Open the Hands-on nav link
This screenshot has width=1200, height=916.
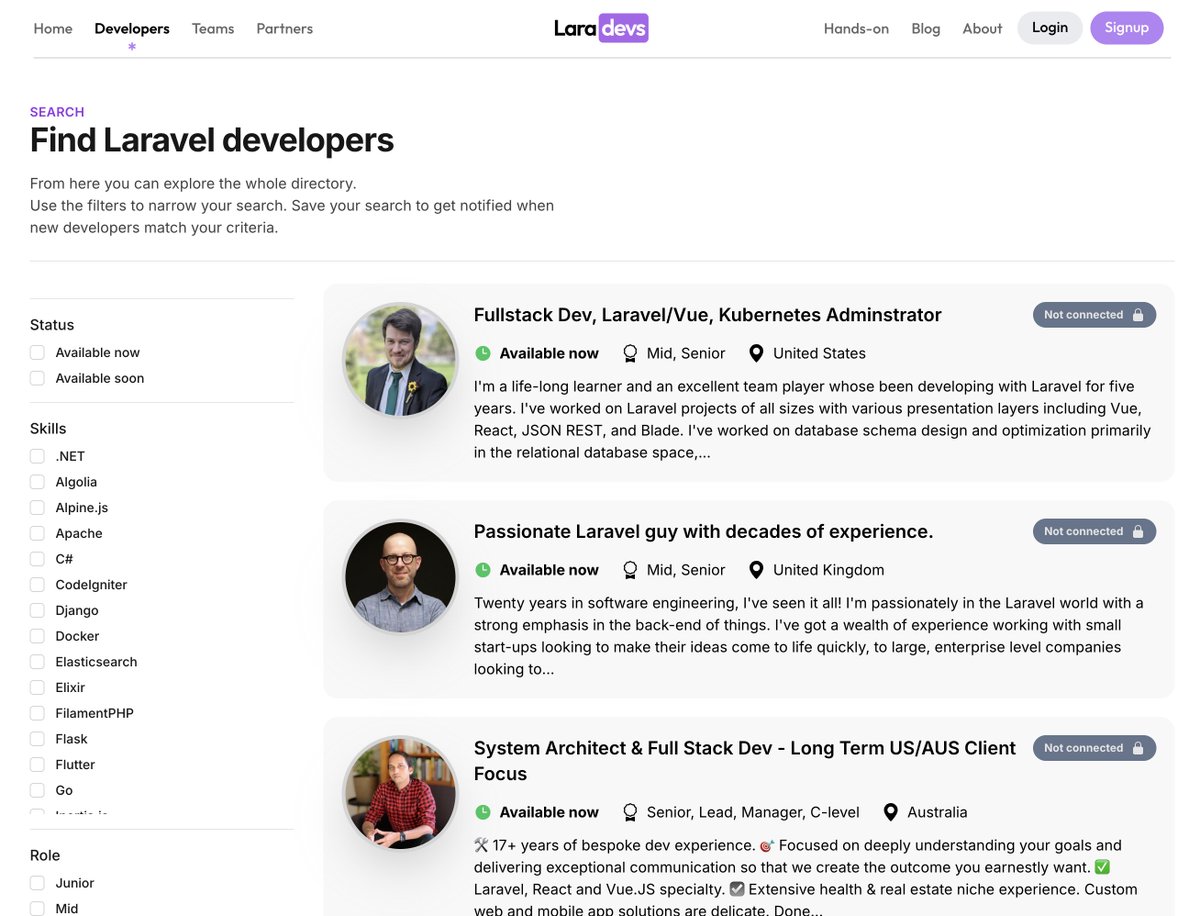(856, 28)
